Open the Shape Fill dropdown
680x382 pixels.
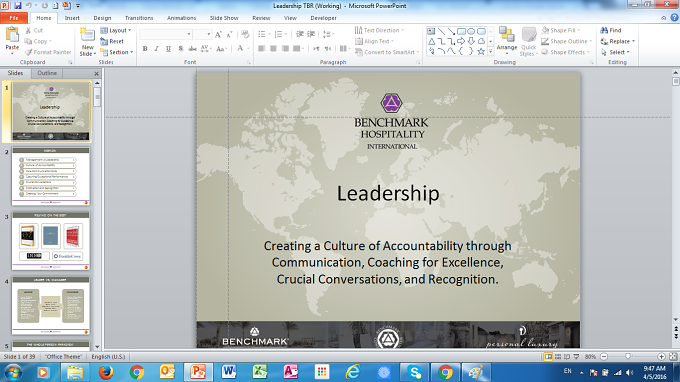561,30
